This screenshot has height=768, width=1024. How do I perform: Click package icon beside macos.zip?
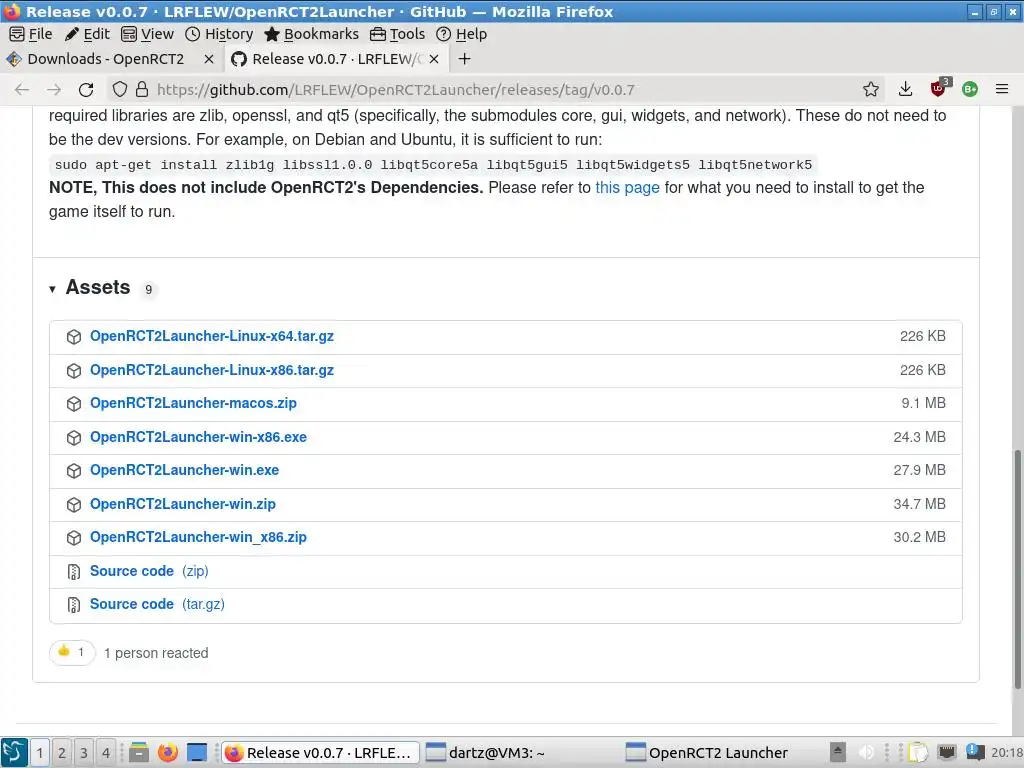(x=74, y=404)
